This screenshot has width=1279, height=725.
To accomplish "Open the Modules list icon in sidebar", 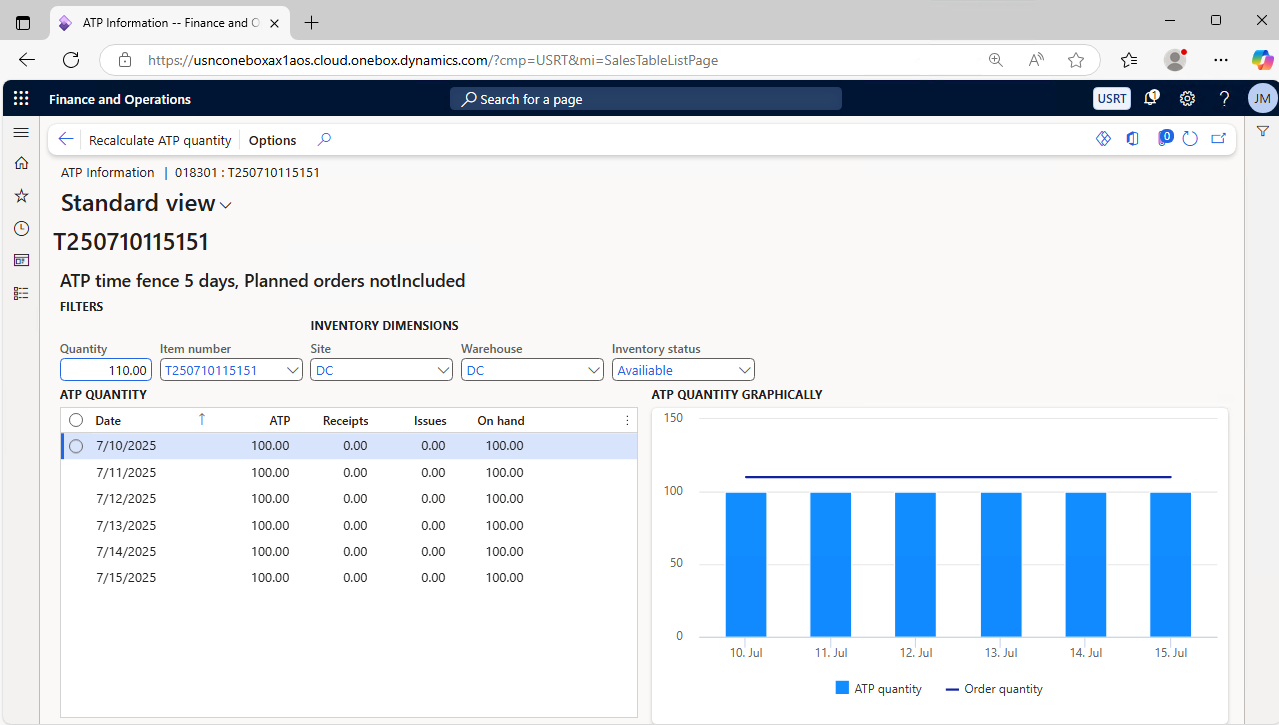I will [21, 293].
